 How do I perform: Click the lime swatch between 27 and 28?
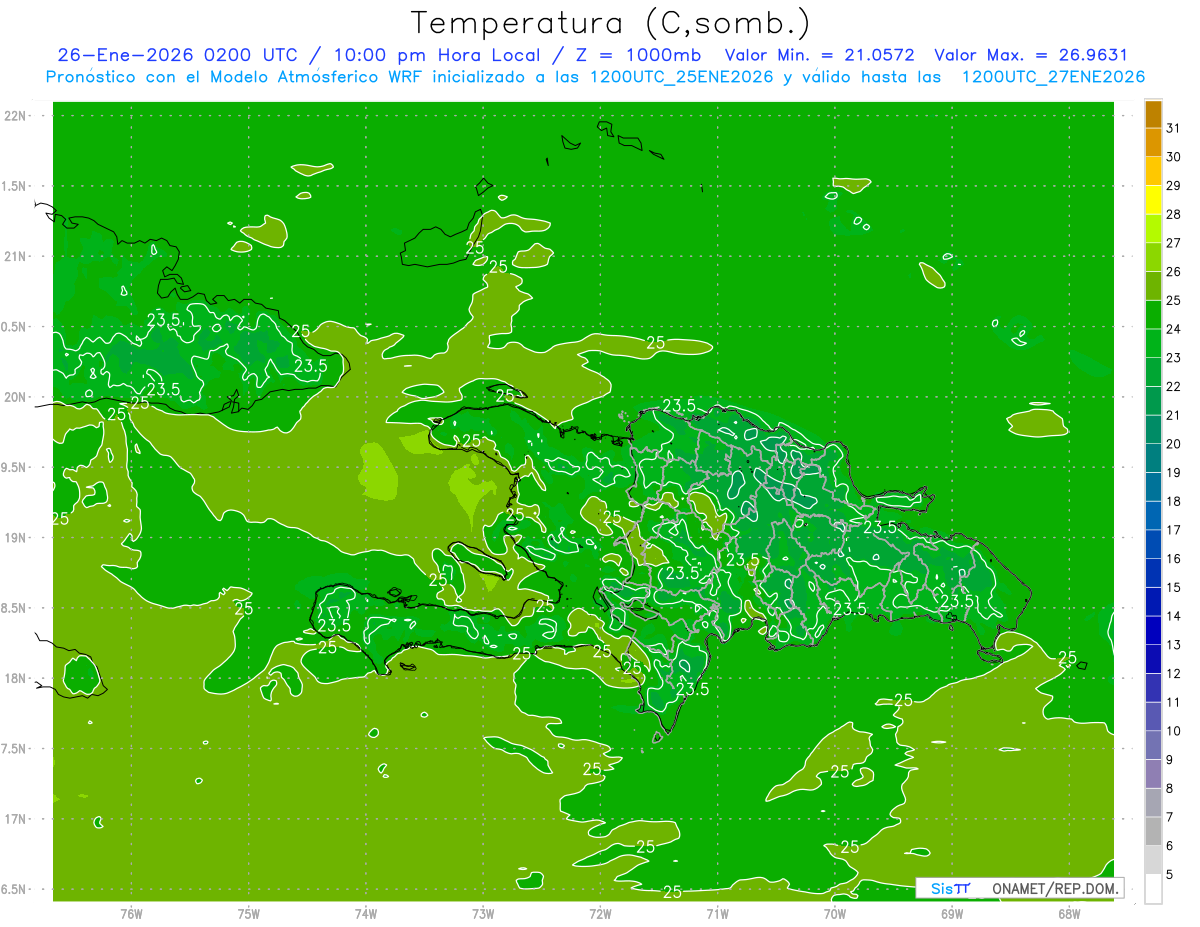(1153, 229)
